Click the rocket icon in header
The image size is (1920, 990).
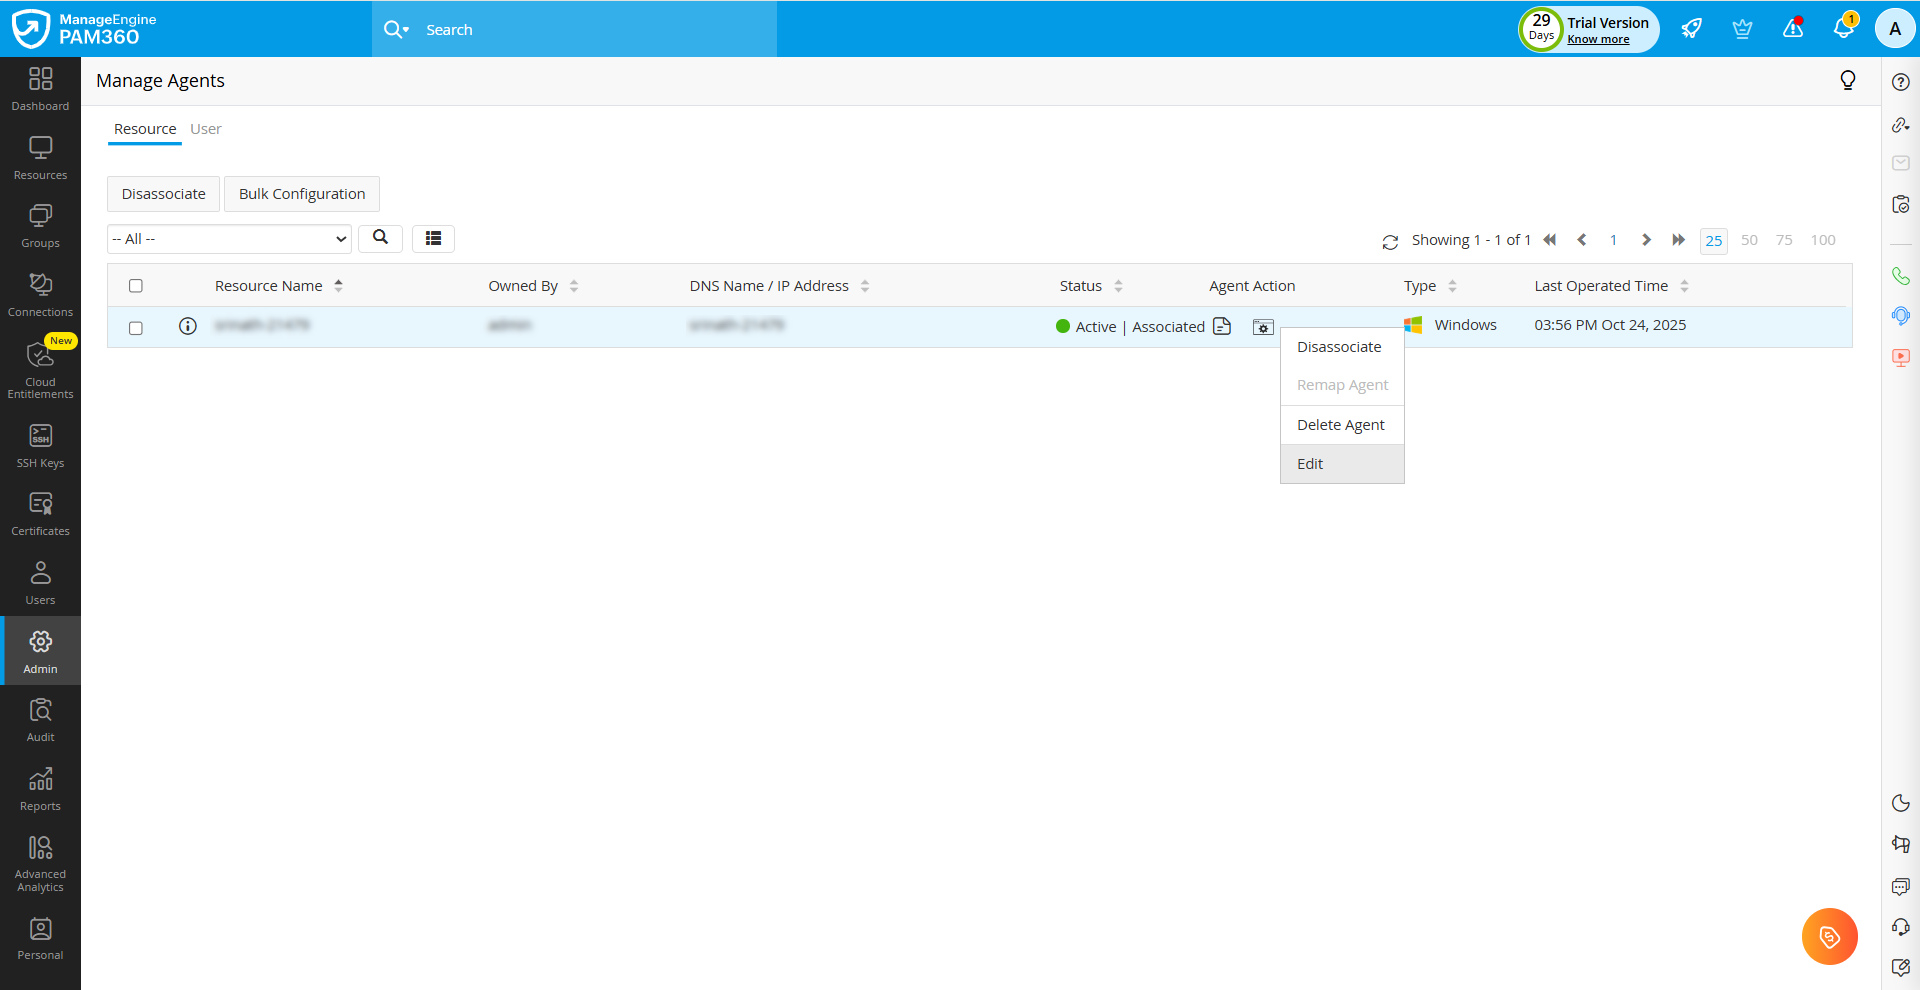(1691, 29)
